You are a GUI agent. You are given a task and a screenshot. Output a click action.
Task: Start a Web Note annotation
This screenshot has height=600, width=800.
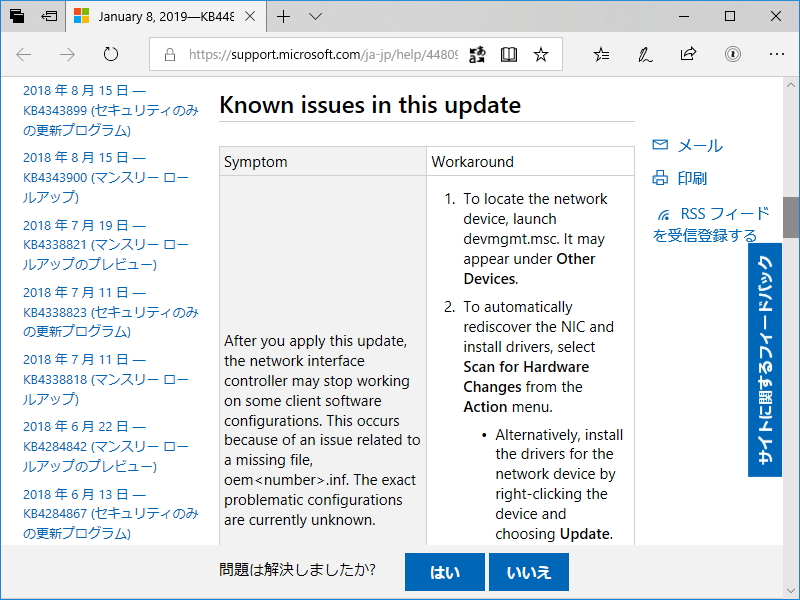[x=645, y=54]
